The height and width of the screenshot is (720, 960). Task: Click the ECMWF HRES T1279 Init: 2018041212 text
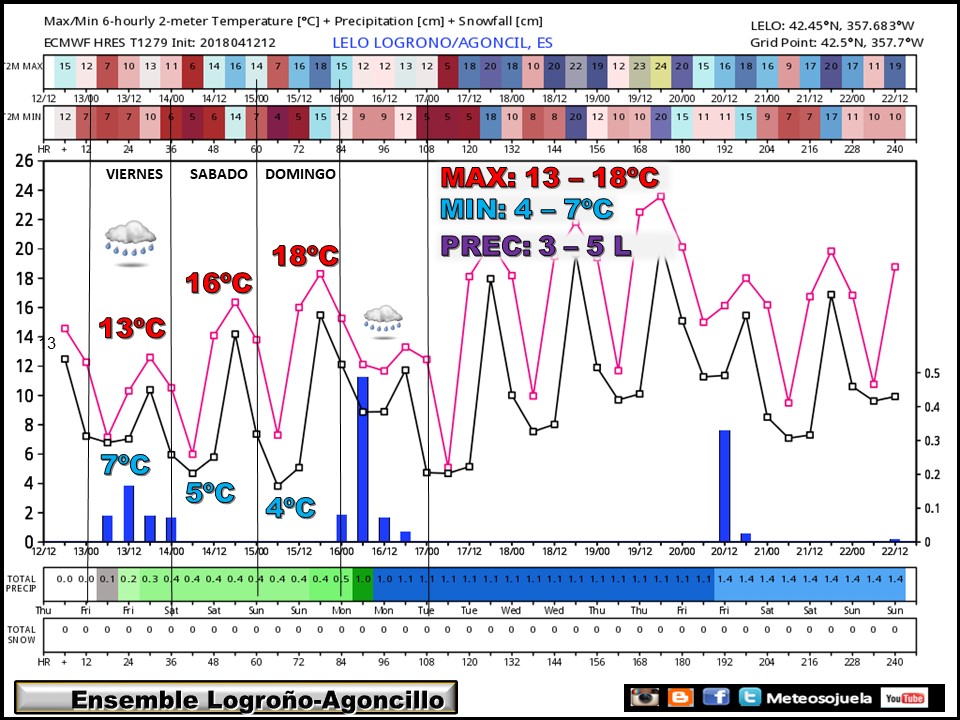(x=160, y=43)
